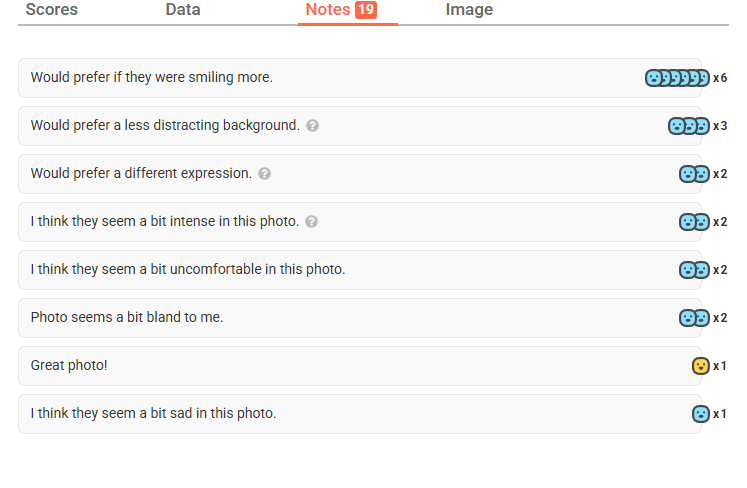
Task: Open the Image tab
Action: click(x=469, y=10)
